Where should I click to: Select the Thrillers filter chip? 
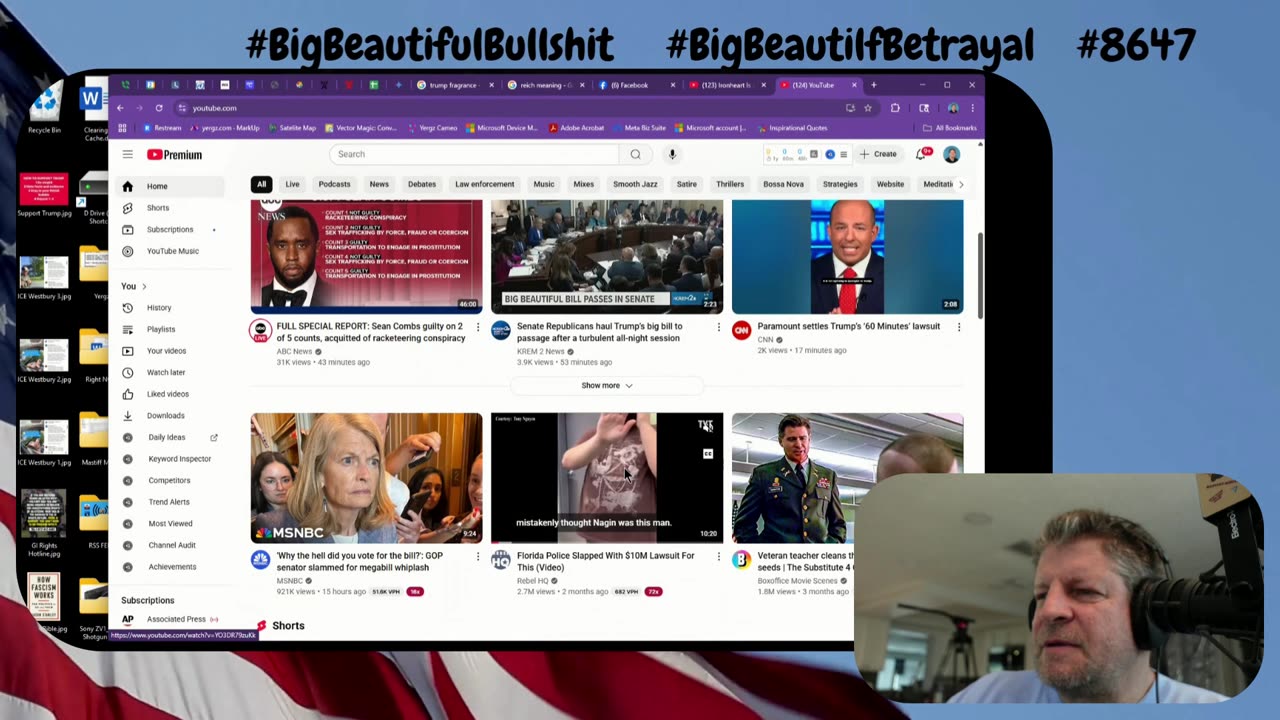point(730,184)
